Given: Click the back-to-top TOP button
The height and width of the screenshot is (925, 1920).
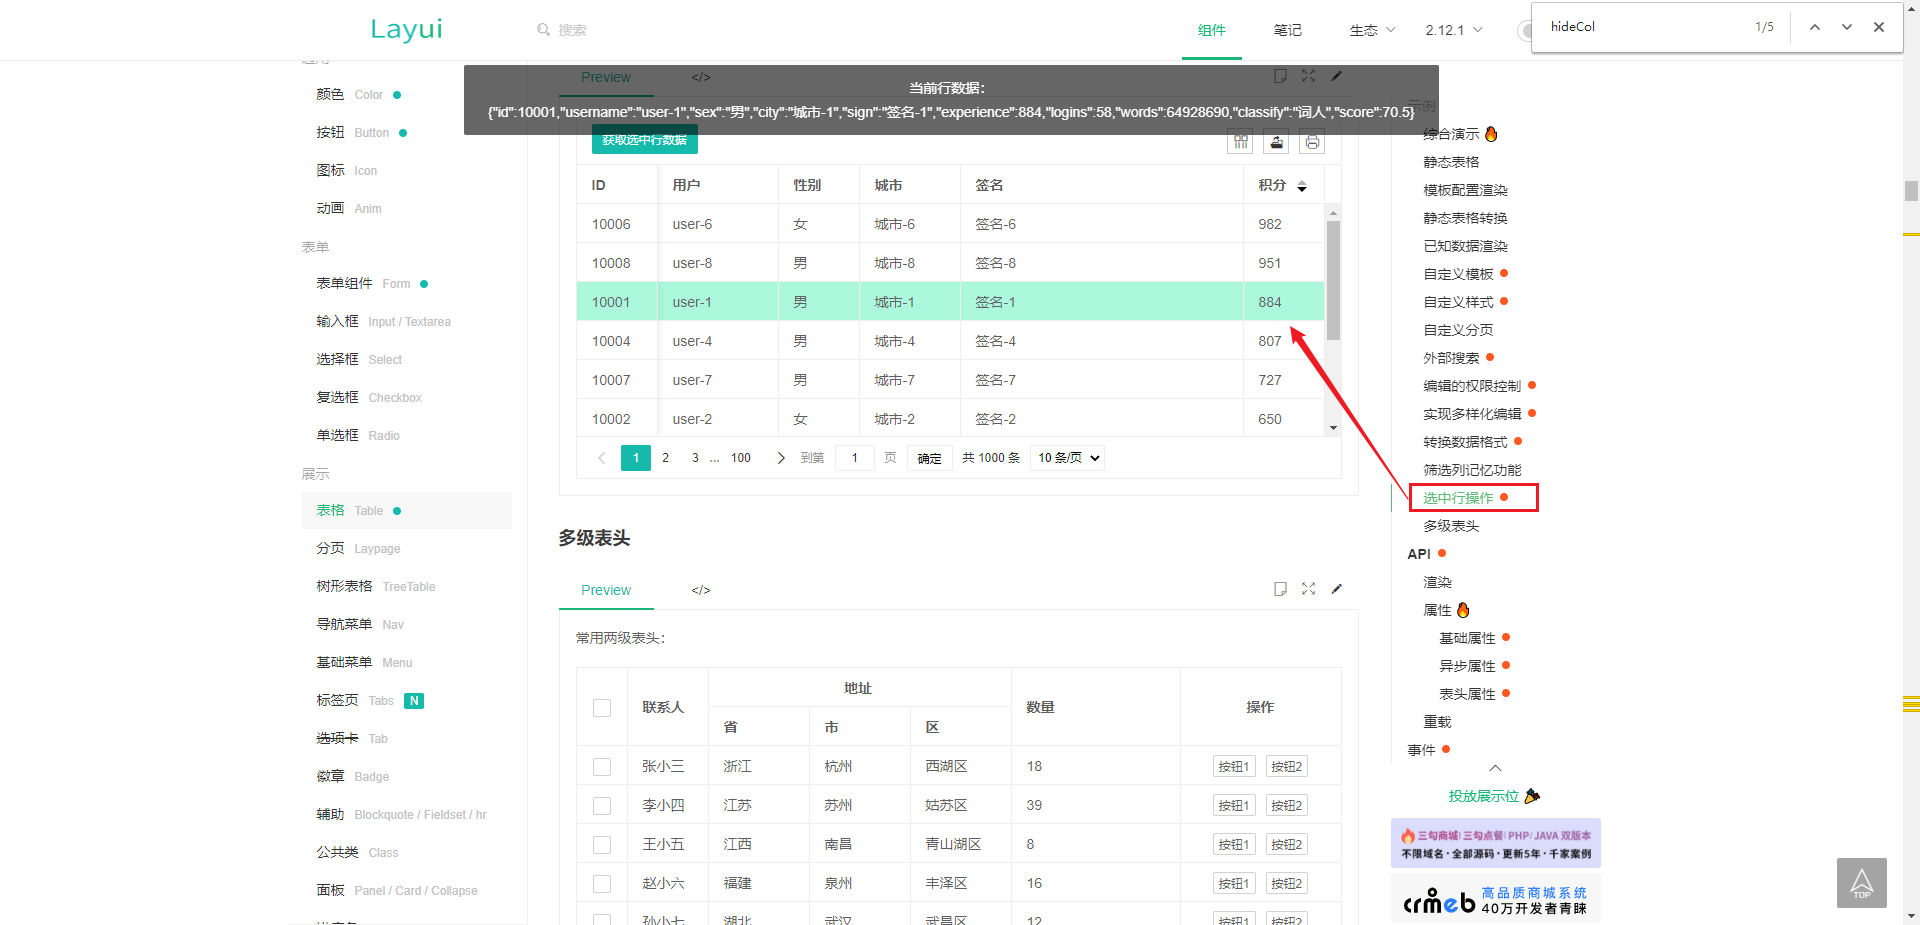Looking at the screenshot, I should coord(1862,883).
